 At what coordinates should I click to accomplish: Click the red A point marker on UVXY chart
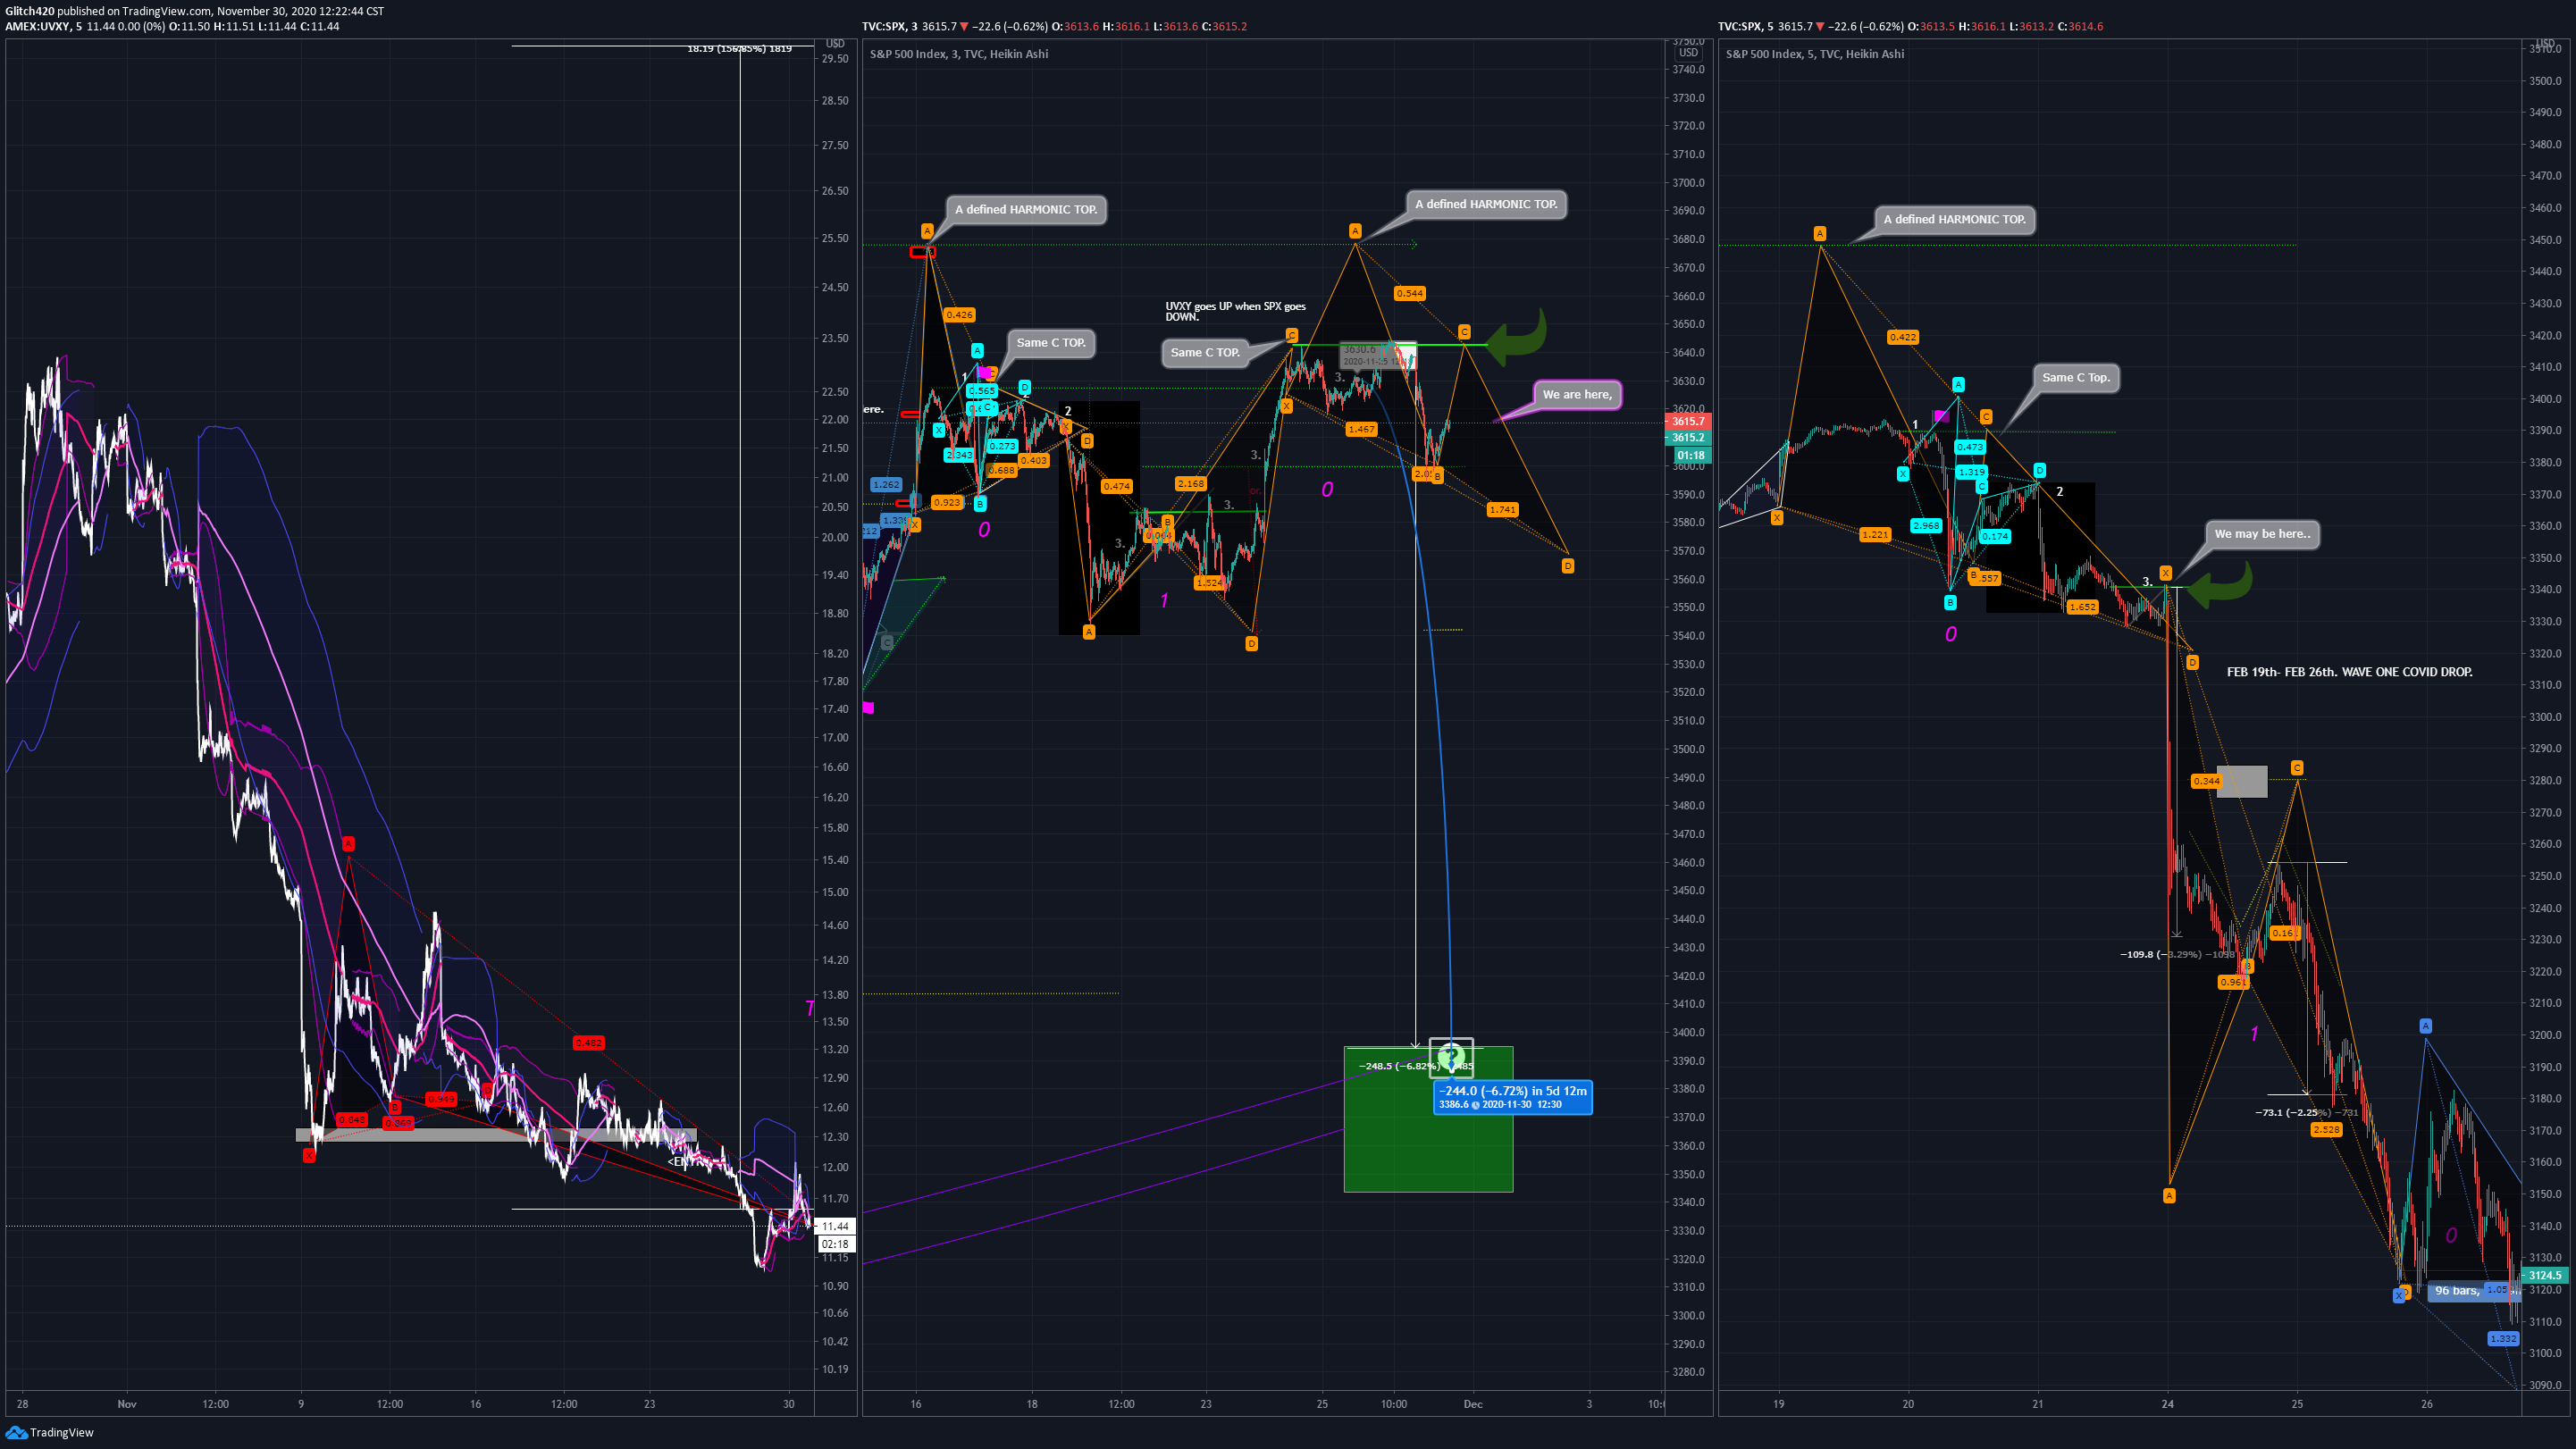click(347, 844)
